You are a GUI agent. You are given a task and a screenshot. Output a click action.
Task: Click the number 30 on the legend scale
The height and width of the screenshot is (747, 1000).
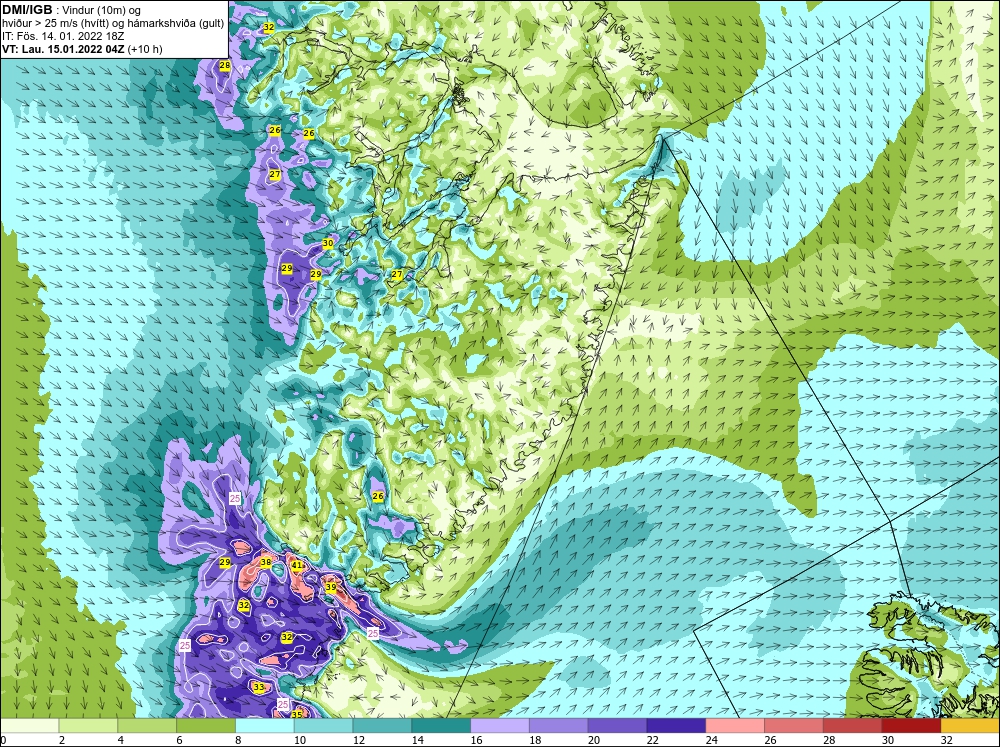(888, 740)
